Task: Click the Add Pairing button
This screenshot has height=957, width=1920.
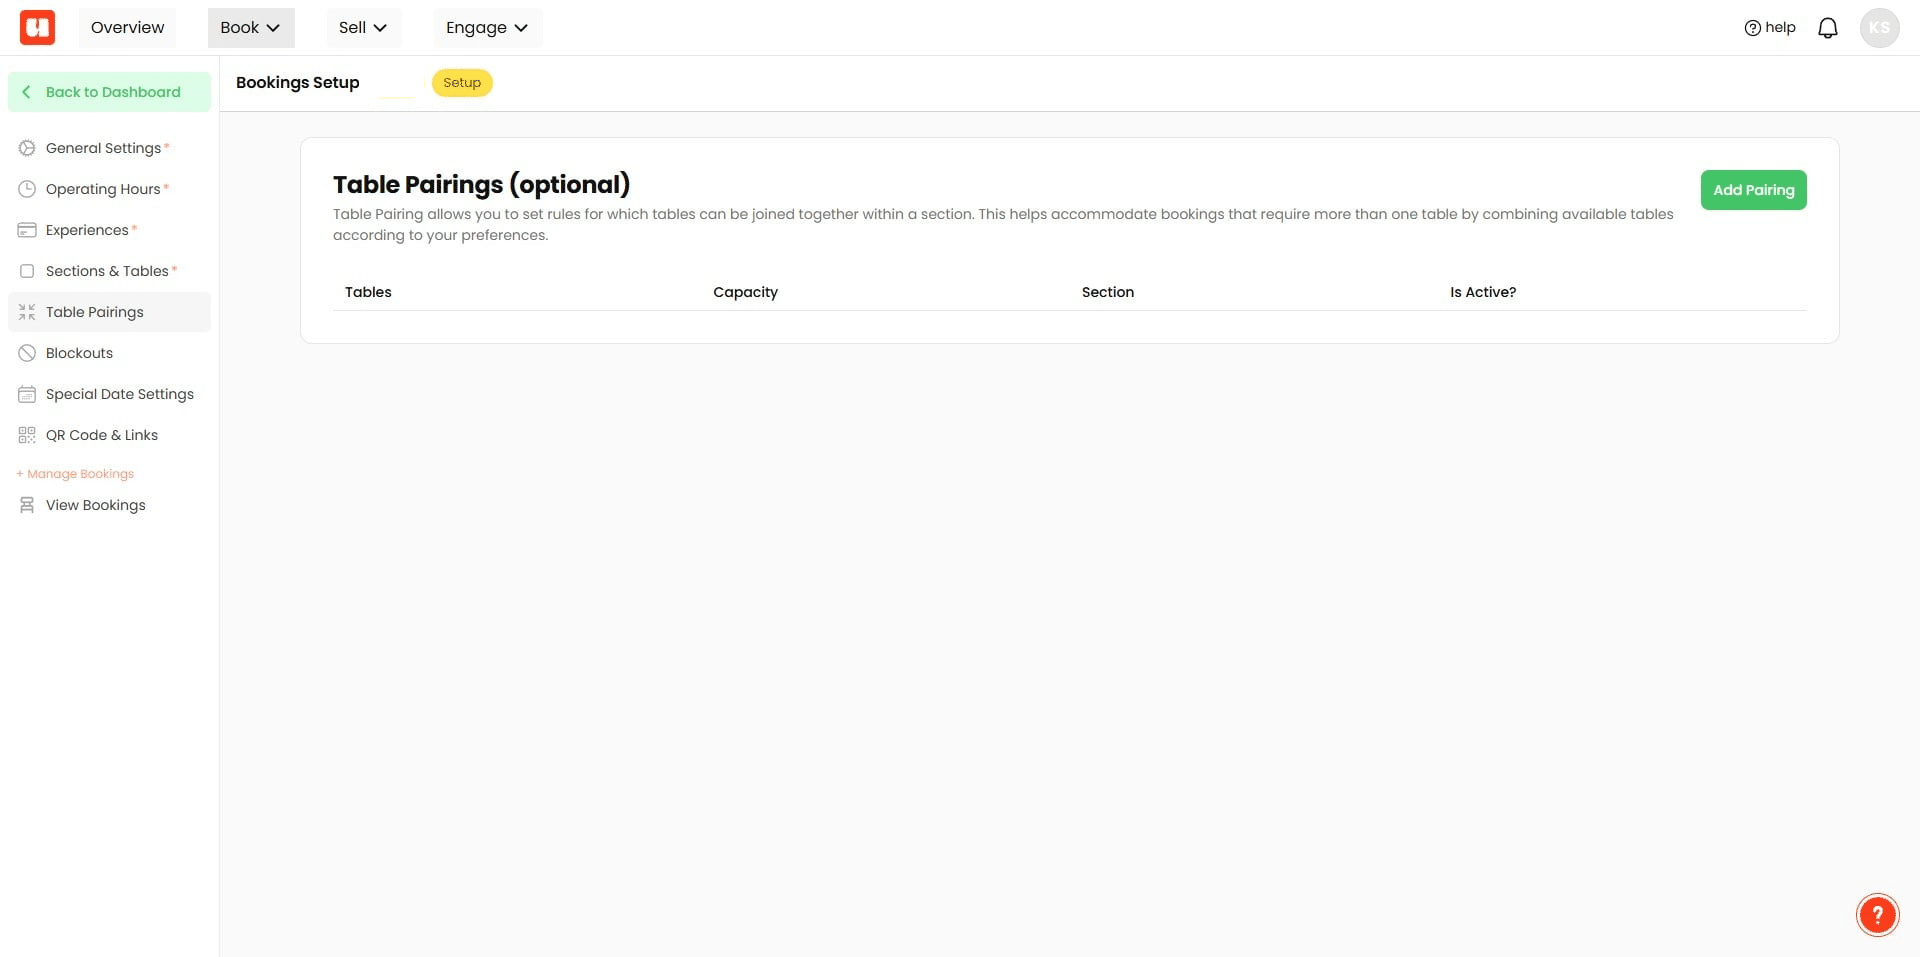Action: click(1753, 190)
